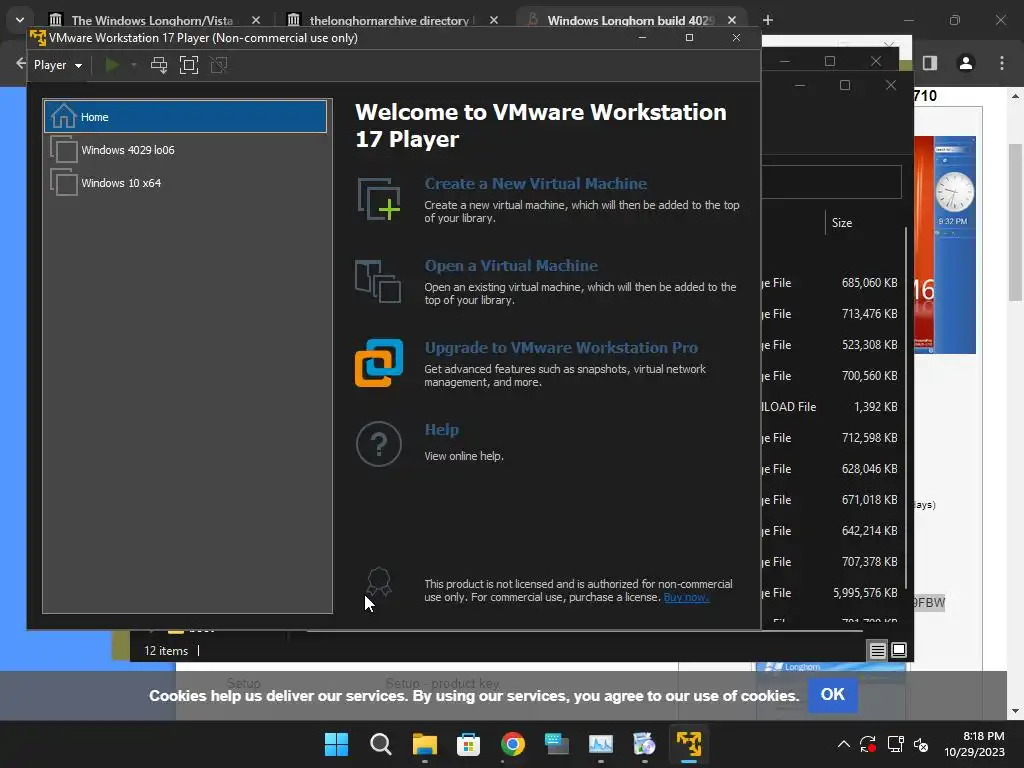Click the muted volume tray icon
Screen dimensions: 1024x768
click(921, 744)
